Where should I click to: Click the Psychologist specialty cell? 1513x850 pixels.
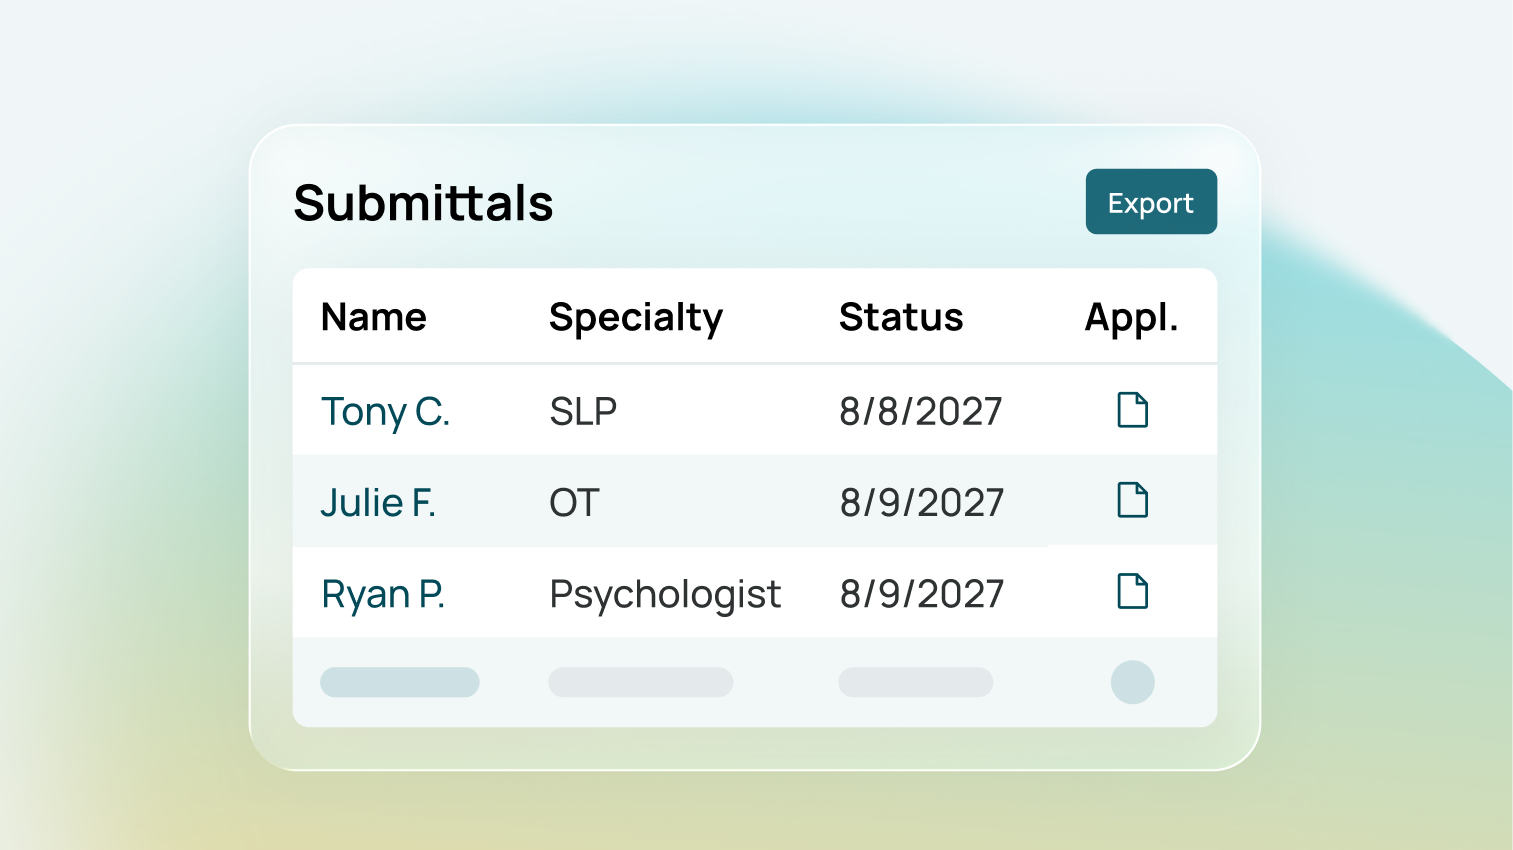click(x=665, y=596)
